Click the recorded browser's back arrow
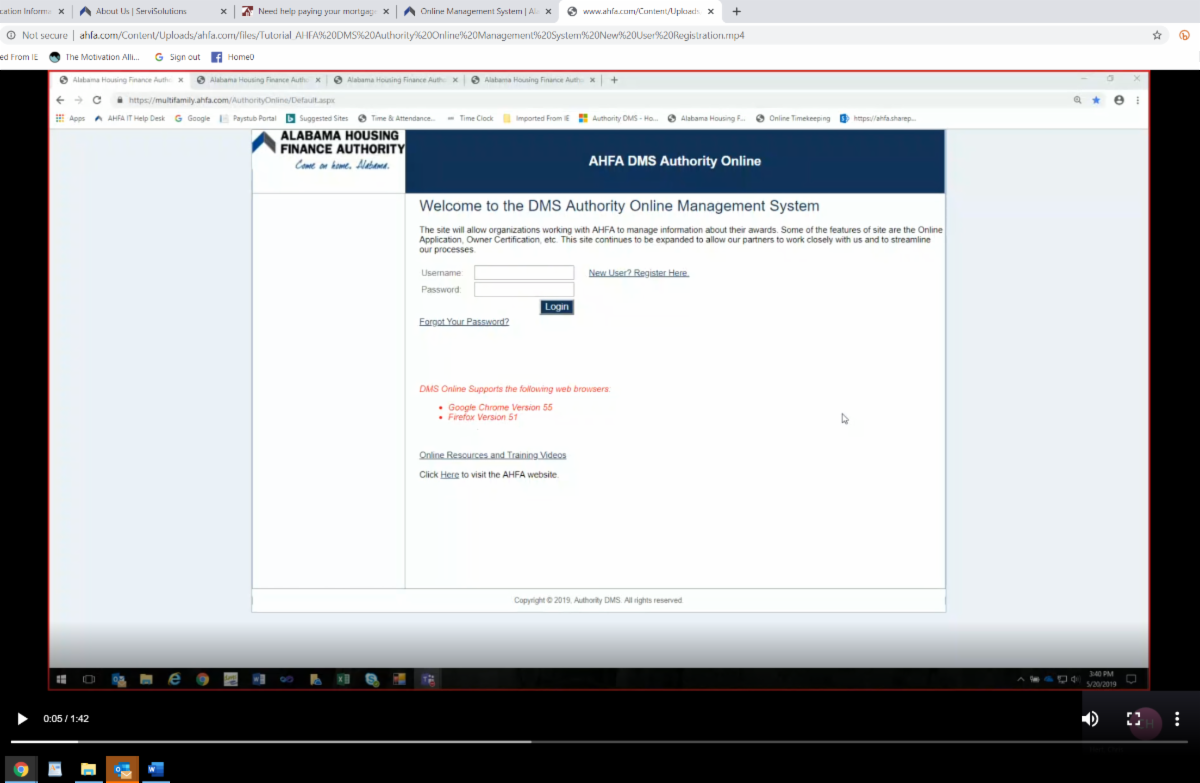The width and height of the screenshot is (1200, 783). [x=60, y=100]
